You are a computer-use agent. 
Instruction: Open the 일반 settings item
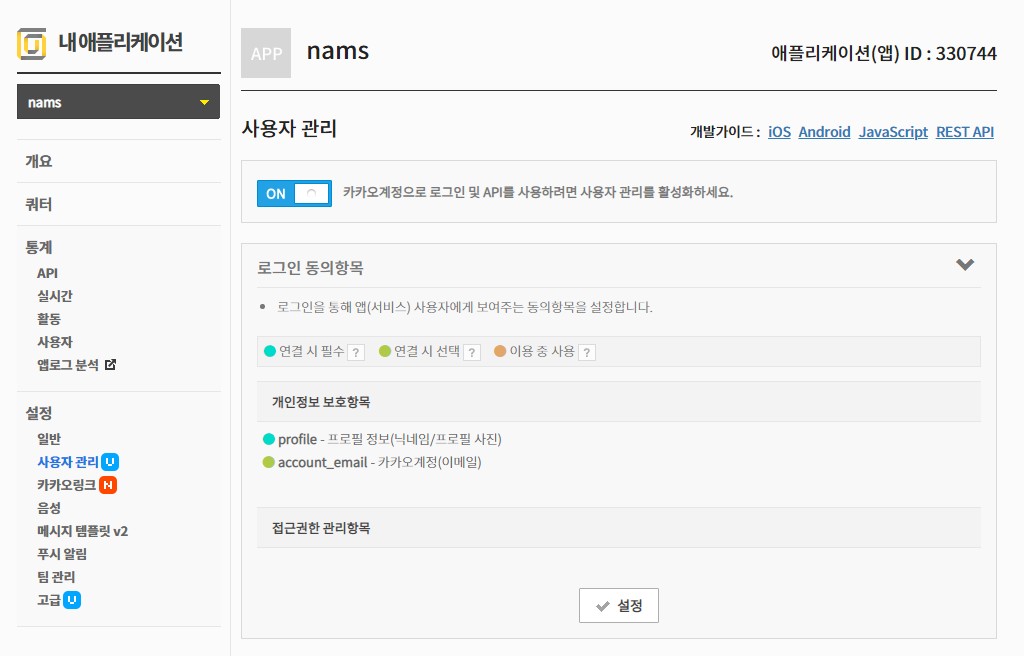pos(49,438)
